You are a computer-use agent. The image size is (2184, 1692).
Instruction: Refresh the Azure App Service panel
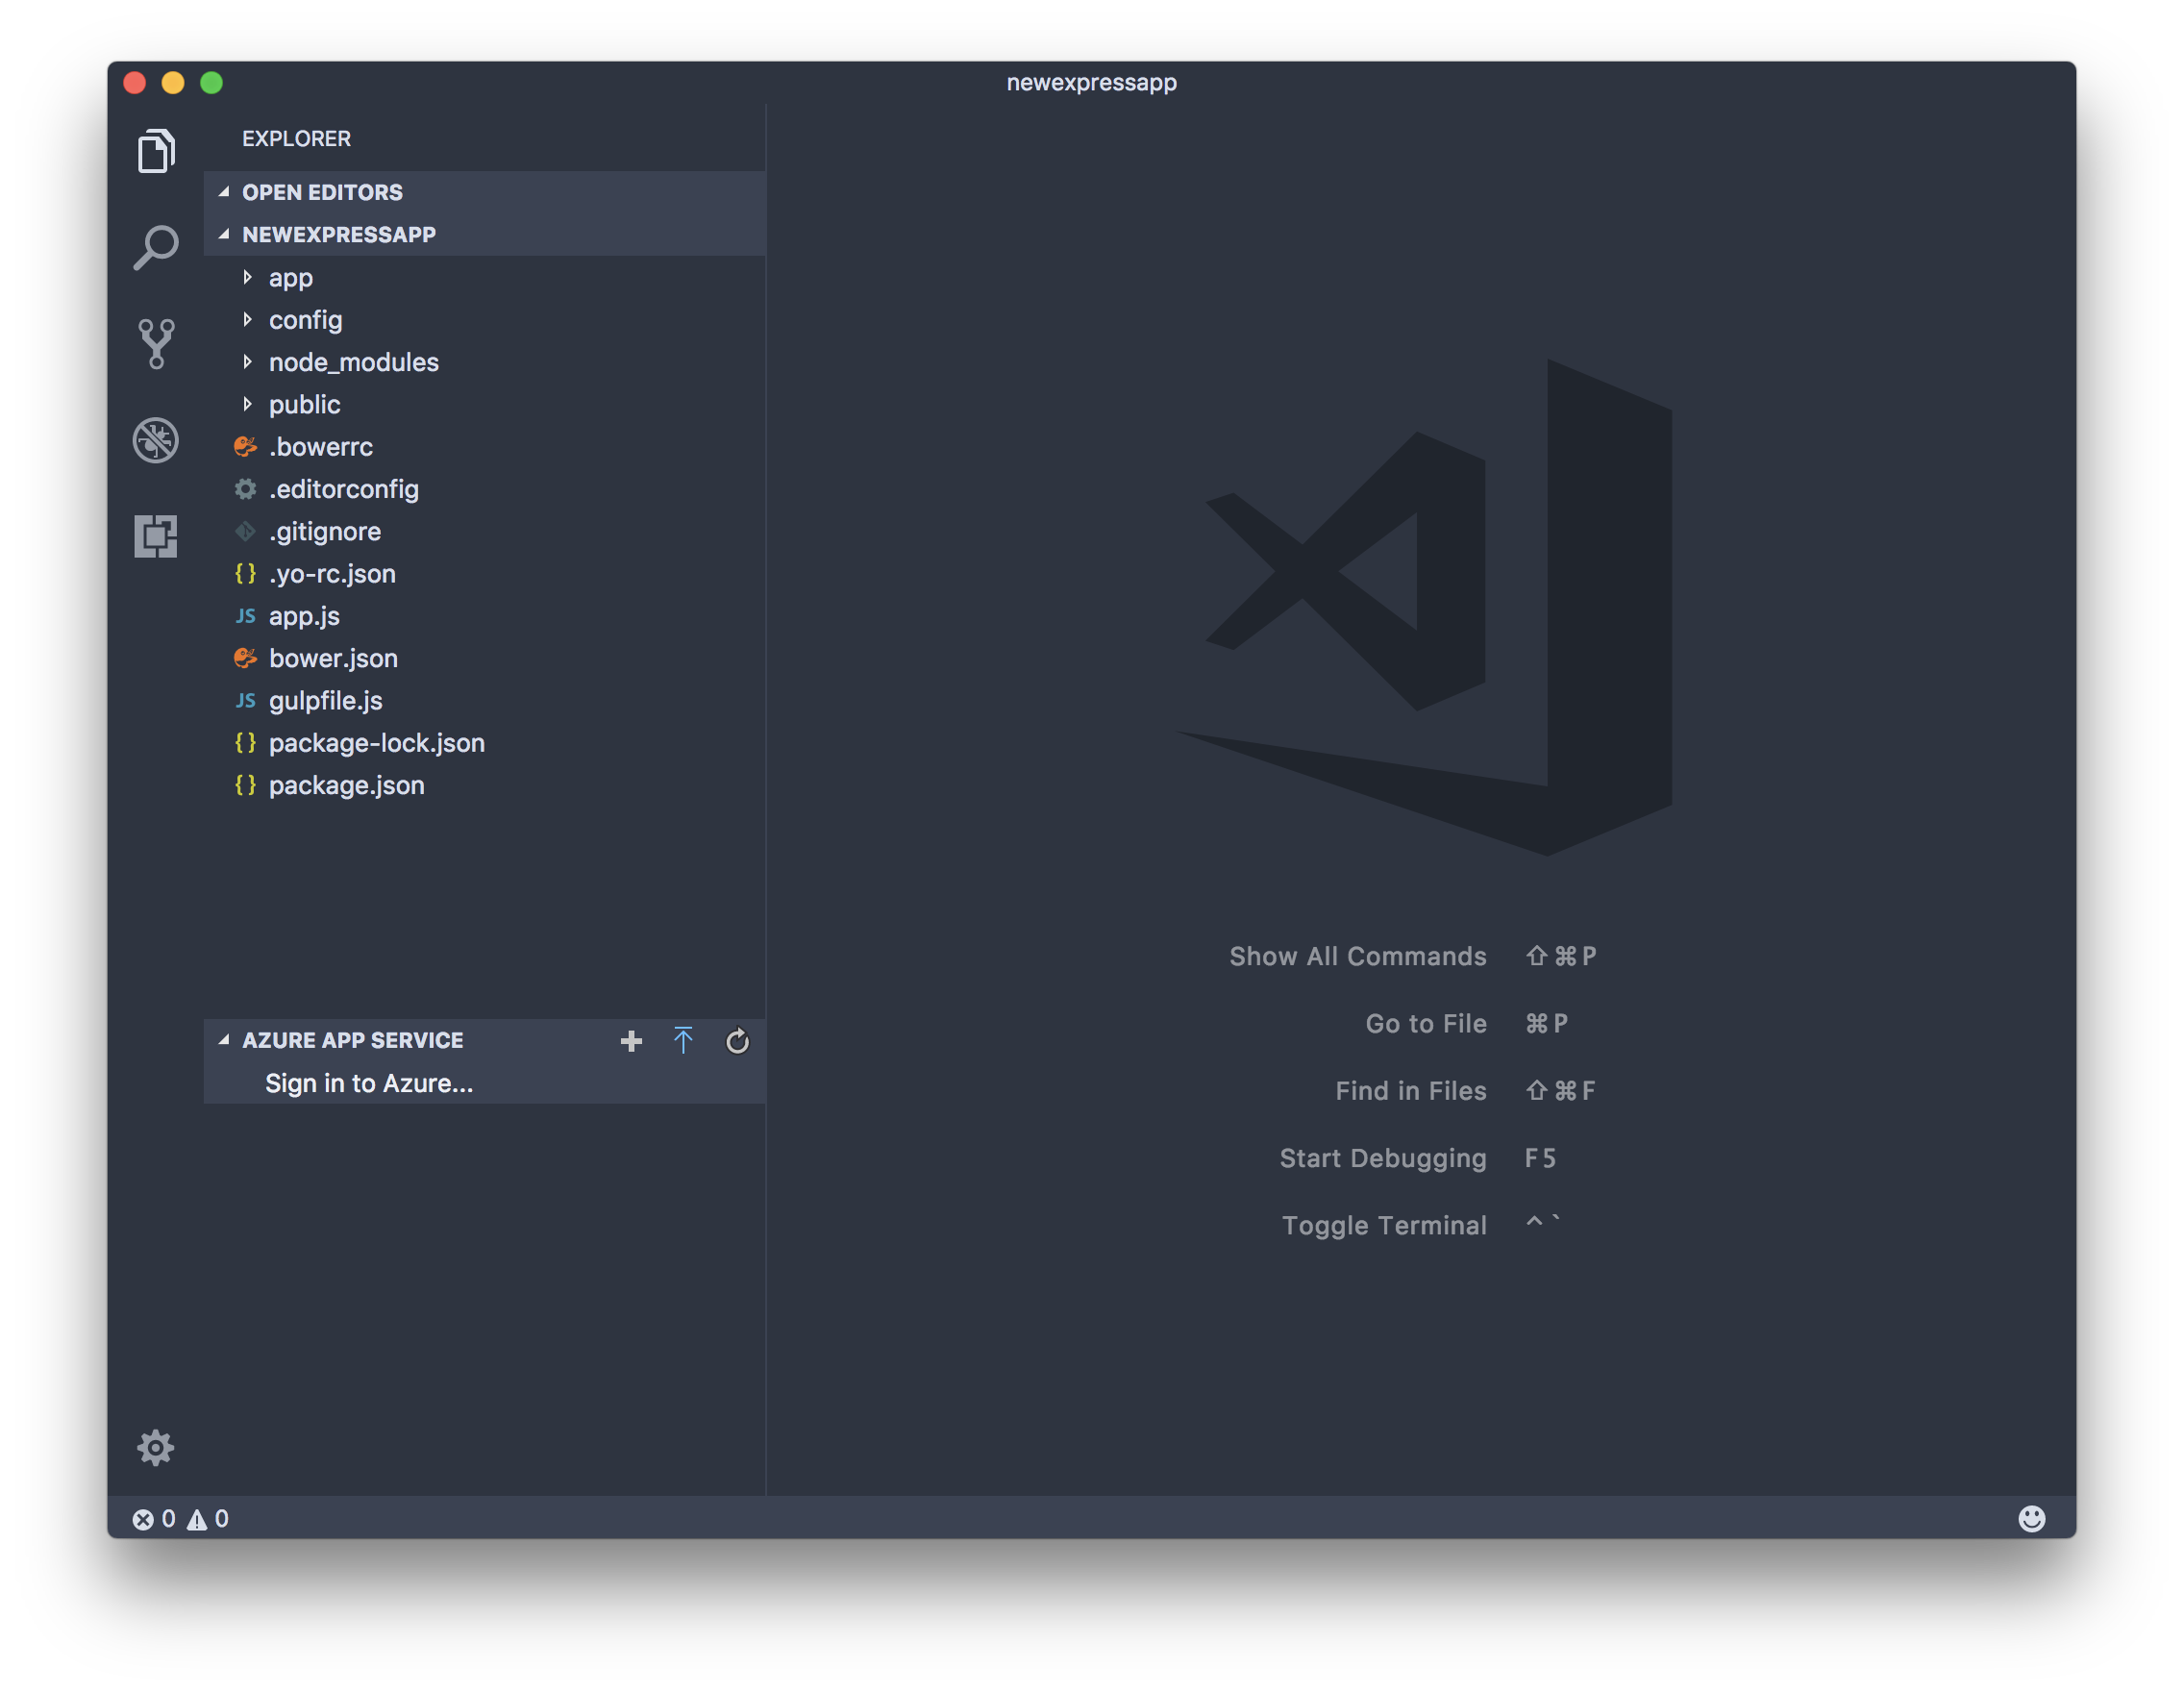point(737,1041)
